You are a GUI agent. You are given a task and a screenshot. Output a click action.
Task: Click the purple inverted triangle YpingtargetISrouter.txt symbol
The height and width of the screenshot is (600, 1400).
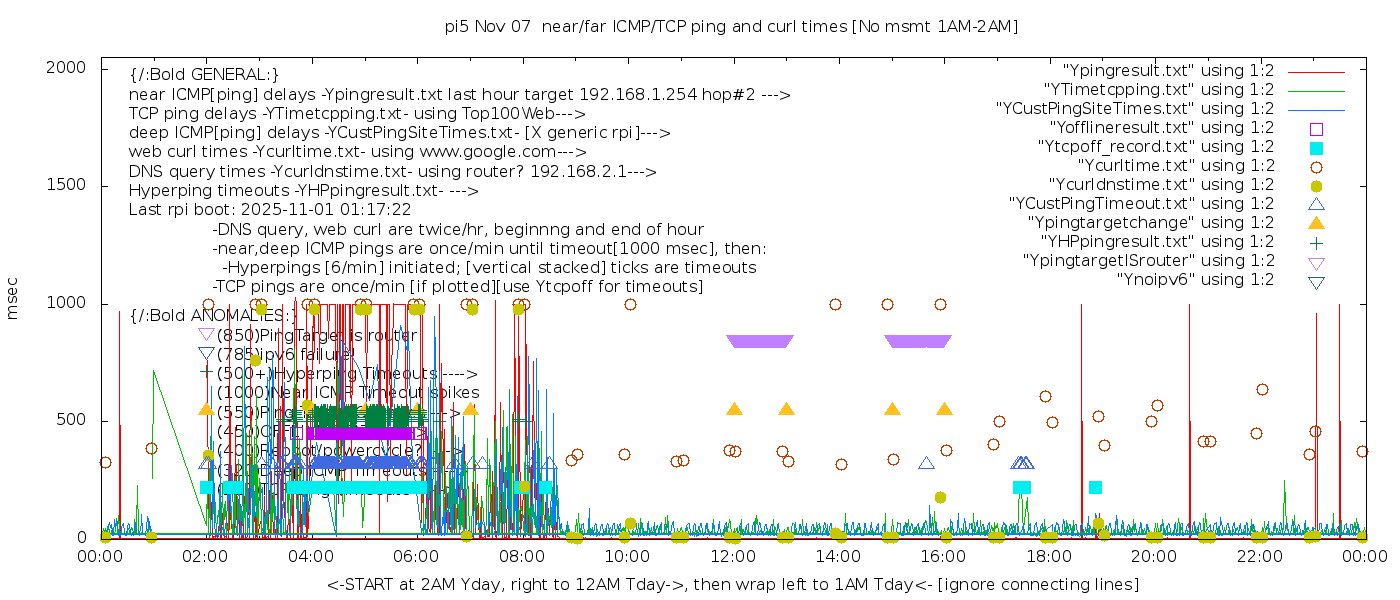[x=1316, y=262]
